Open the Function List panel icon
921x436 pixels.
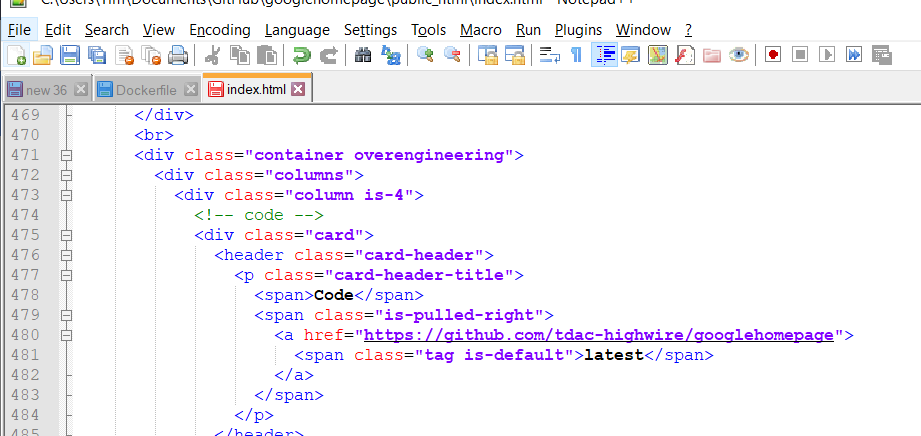(x=685, y=55)
